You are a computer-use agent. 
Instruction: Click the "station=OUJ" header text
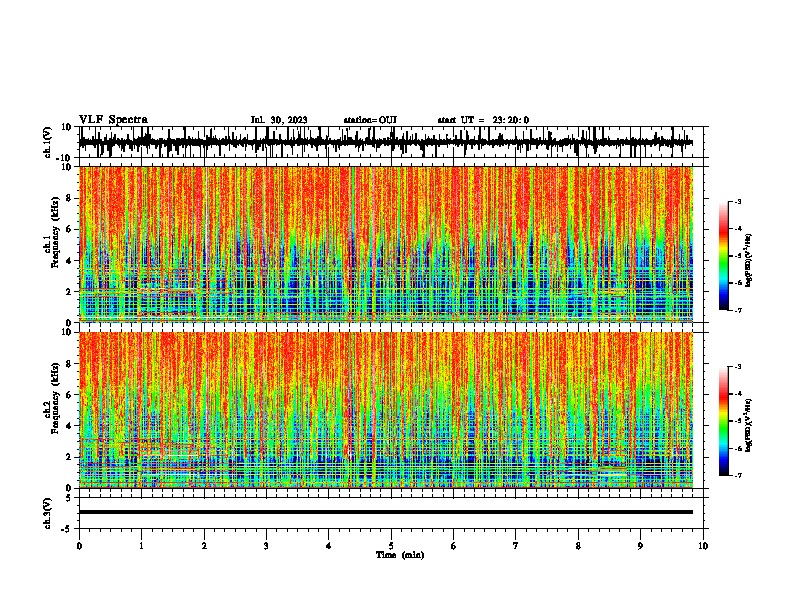370,120
